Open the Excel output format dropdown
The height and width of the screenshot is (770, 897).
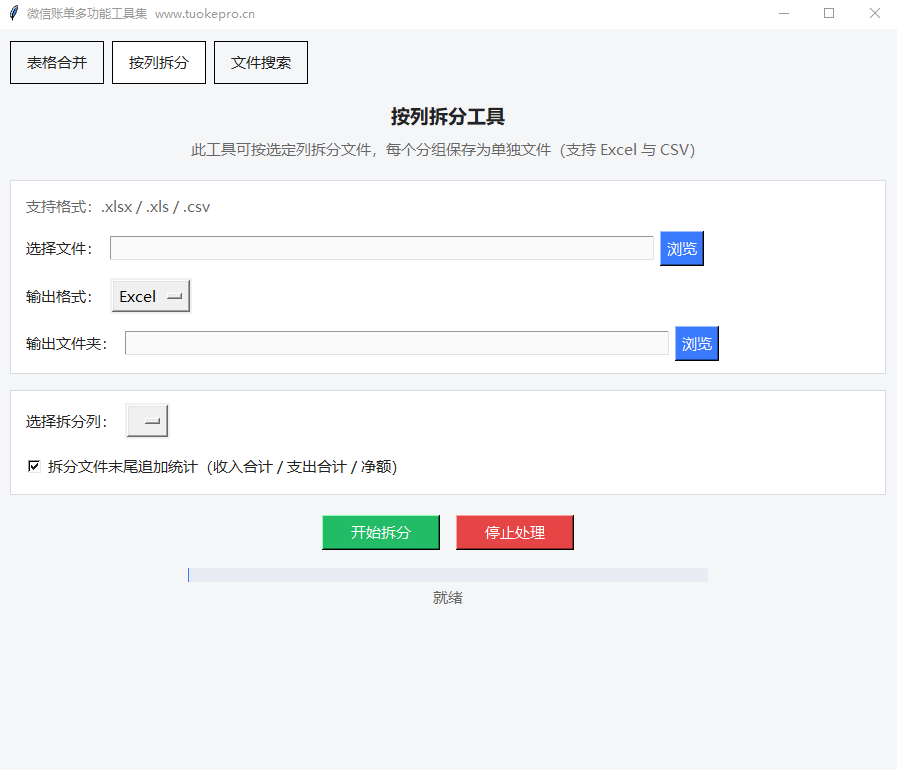click(x=150, y=296)
